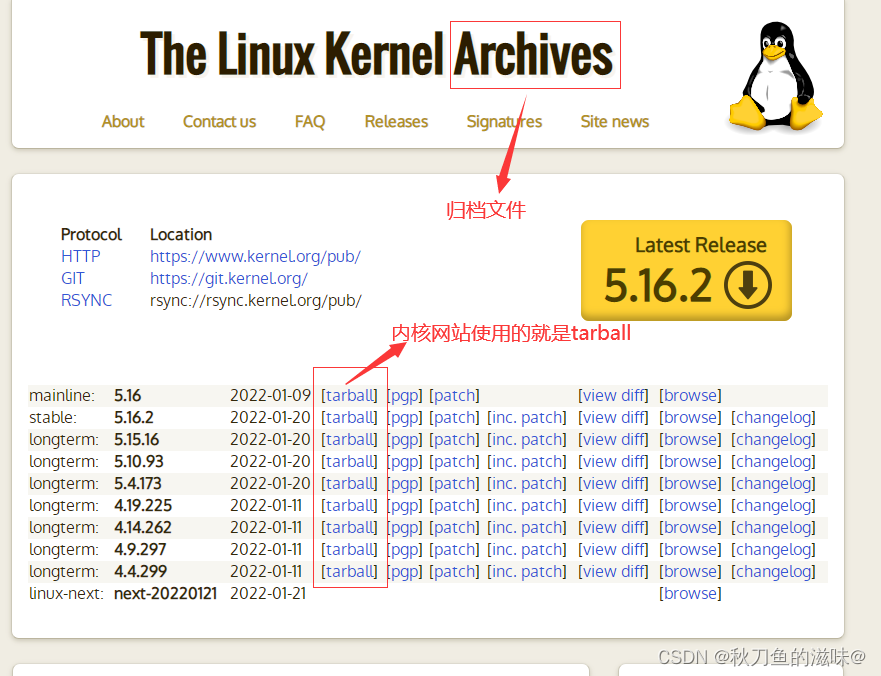Screen dimensions: 881x676
Task: Open the pgp signature for stable 5.16.2
Action: 405,418
